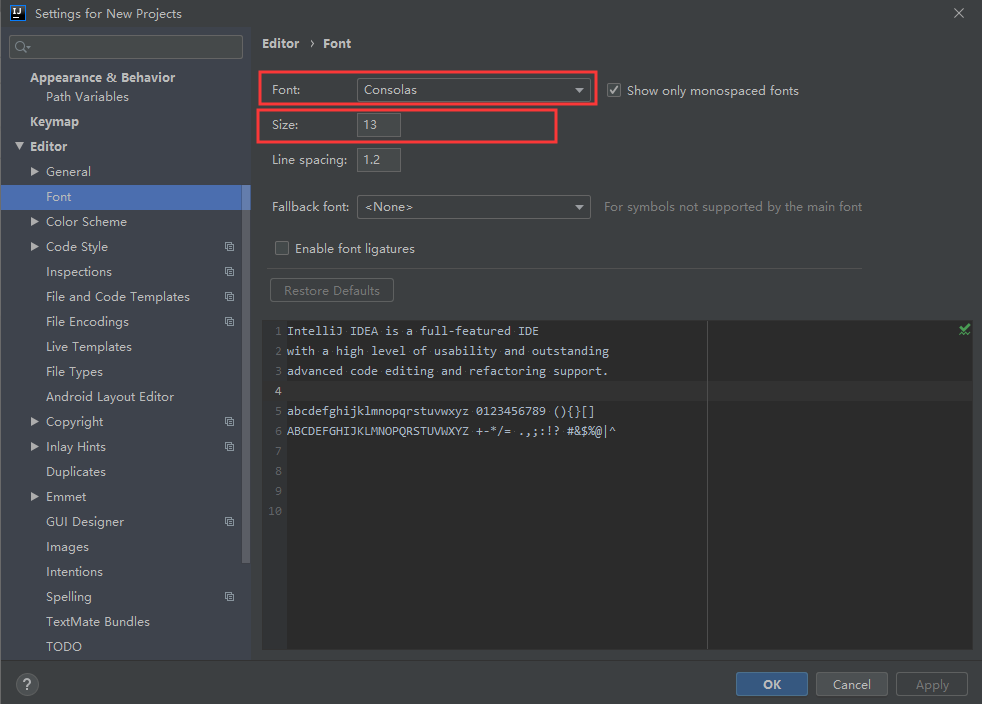Click the copy icon beside File and Code Templates
Image resolution: width=982 pixels, height=704 pixels.
click(x=230, y=297)
